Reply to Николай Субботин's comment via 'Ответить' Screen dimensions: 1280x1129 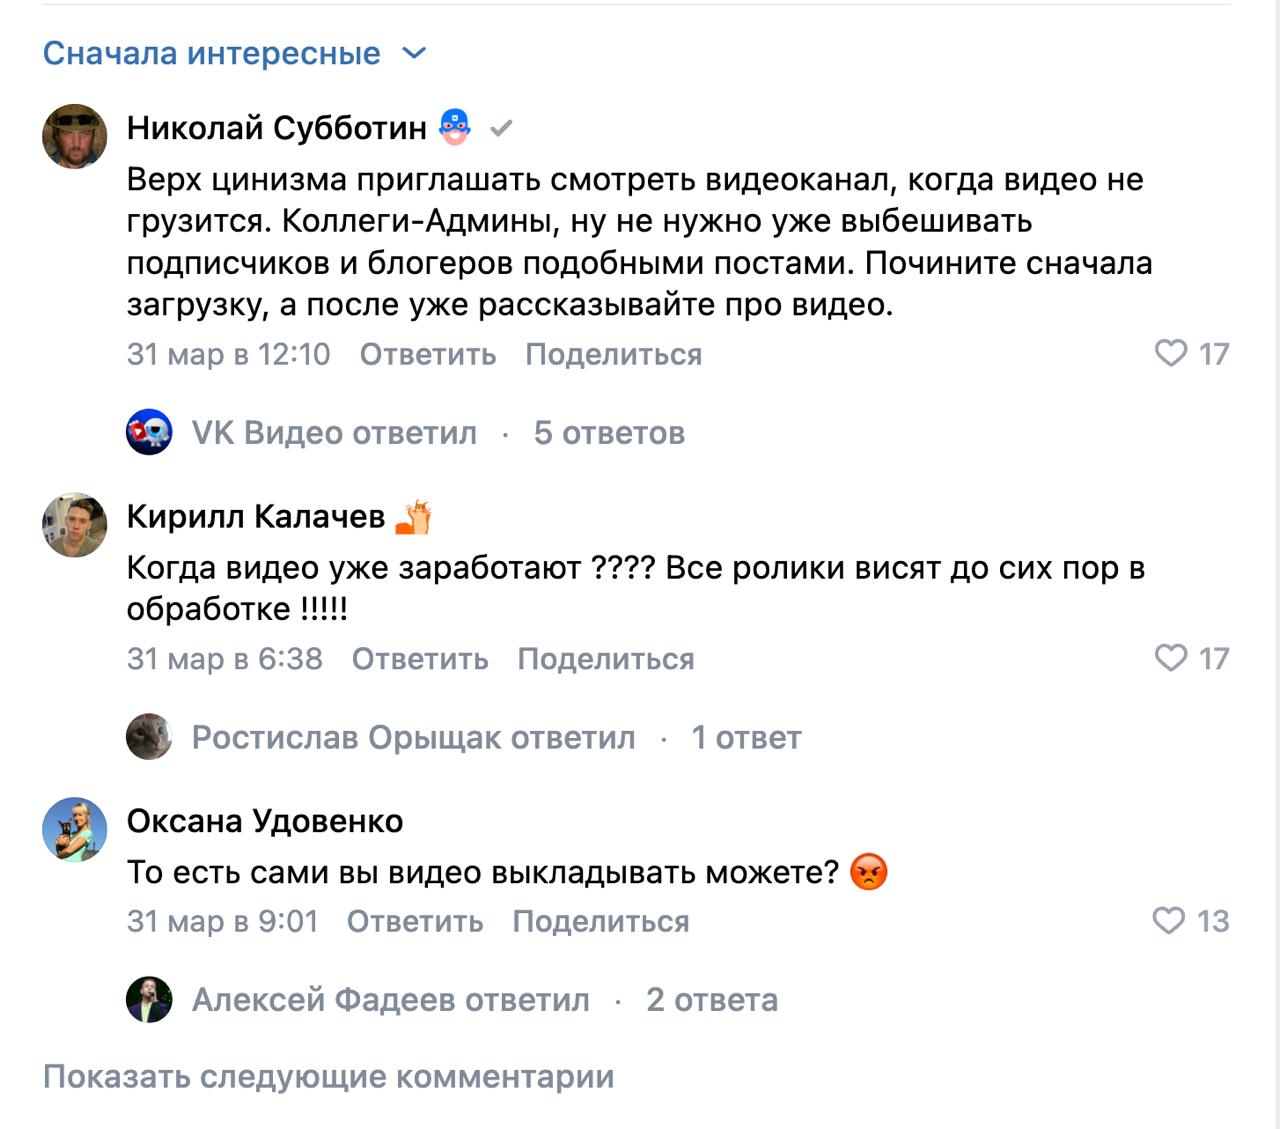tap(427, 354)
